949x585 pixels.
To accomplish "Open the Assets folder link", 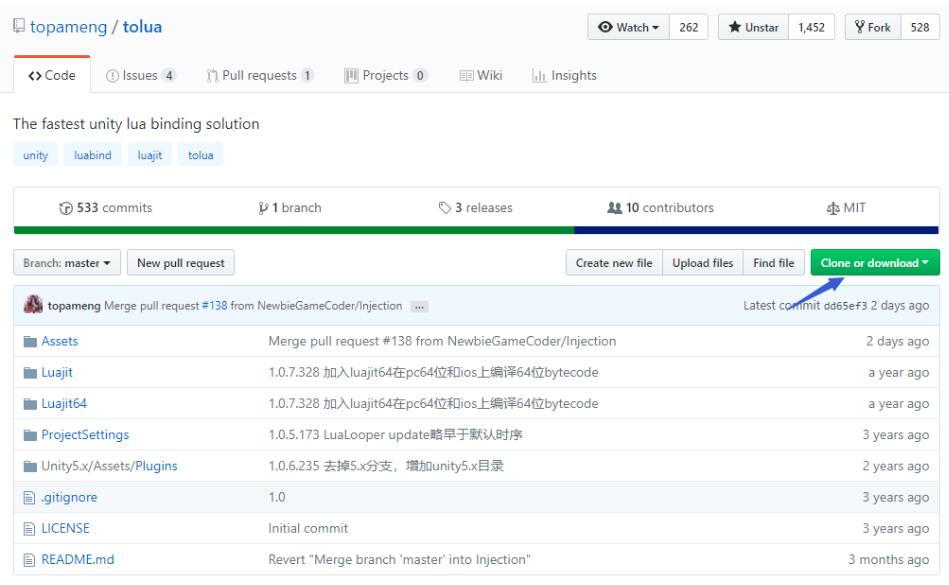I will (x=59, y=341).
